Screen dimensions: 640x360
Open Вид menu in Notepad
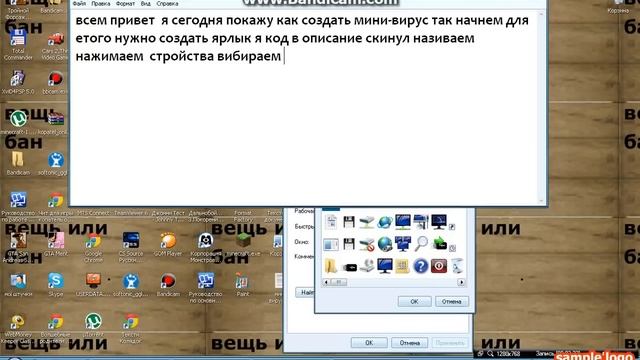pyautogui.click(x=146, y=3)
